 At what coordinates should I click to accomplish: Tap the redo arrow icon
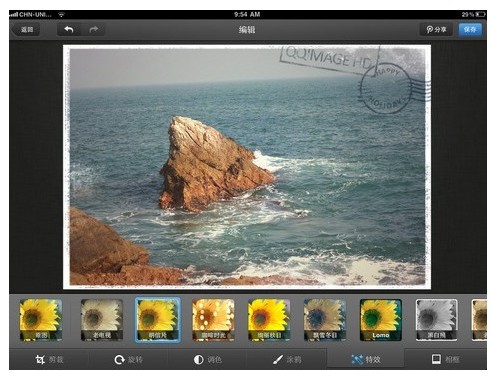tap(94, 30)
